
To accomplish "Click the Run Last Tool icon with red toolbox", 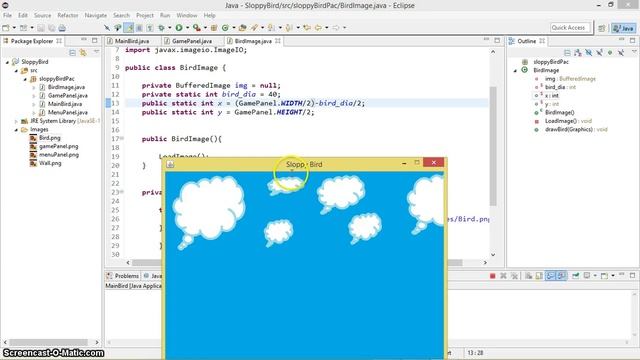I will 197,28.
